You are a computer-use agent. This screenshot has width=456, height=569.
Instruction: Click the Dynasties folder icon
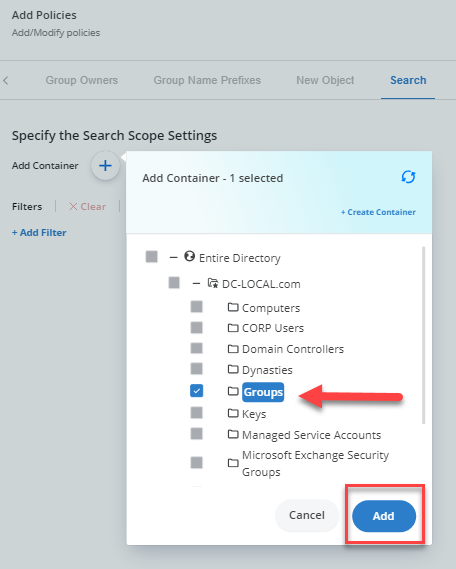(233, 369)
